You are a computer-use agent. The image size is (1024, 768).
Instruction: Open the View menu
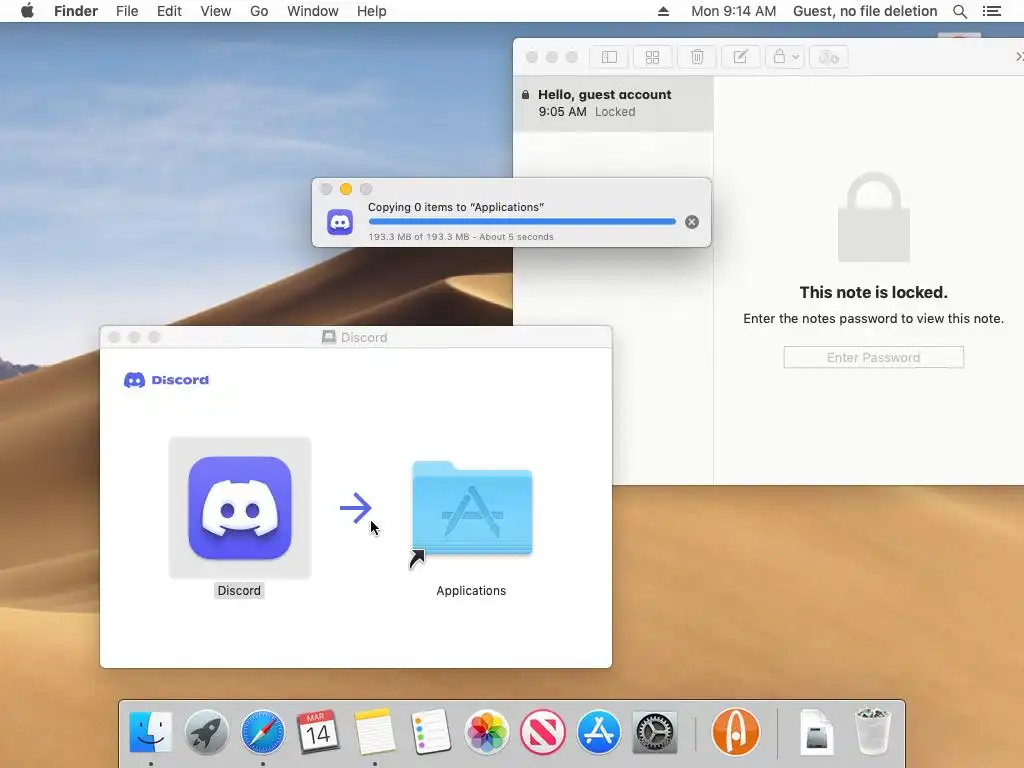click(x=216, y=11)
